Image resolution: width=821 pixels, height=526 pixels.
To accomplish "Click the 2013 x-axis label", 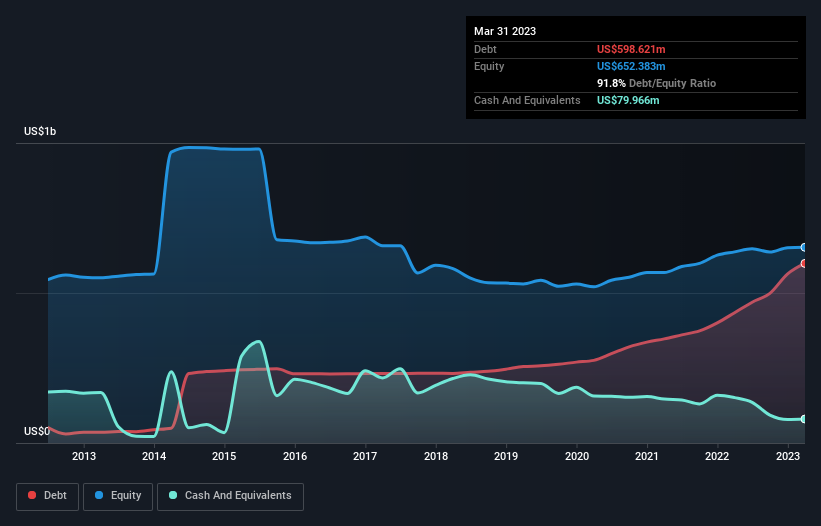I will (x=84, y=456).
